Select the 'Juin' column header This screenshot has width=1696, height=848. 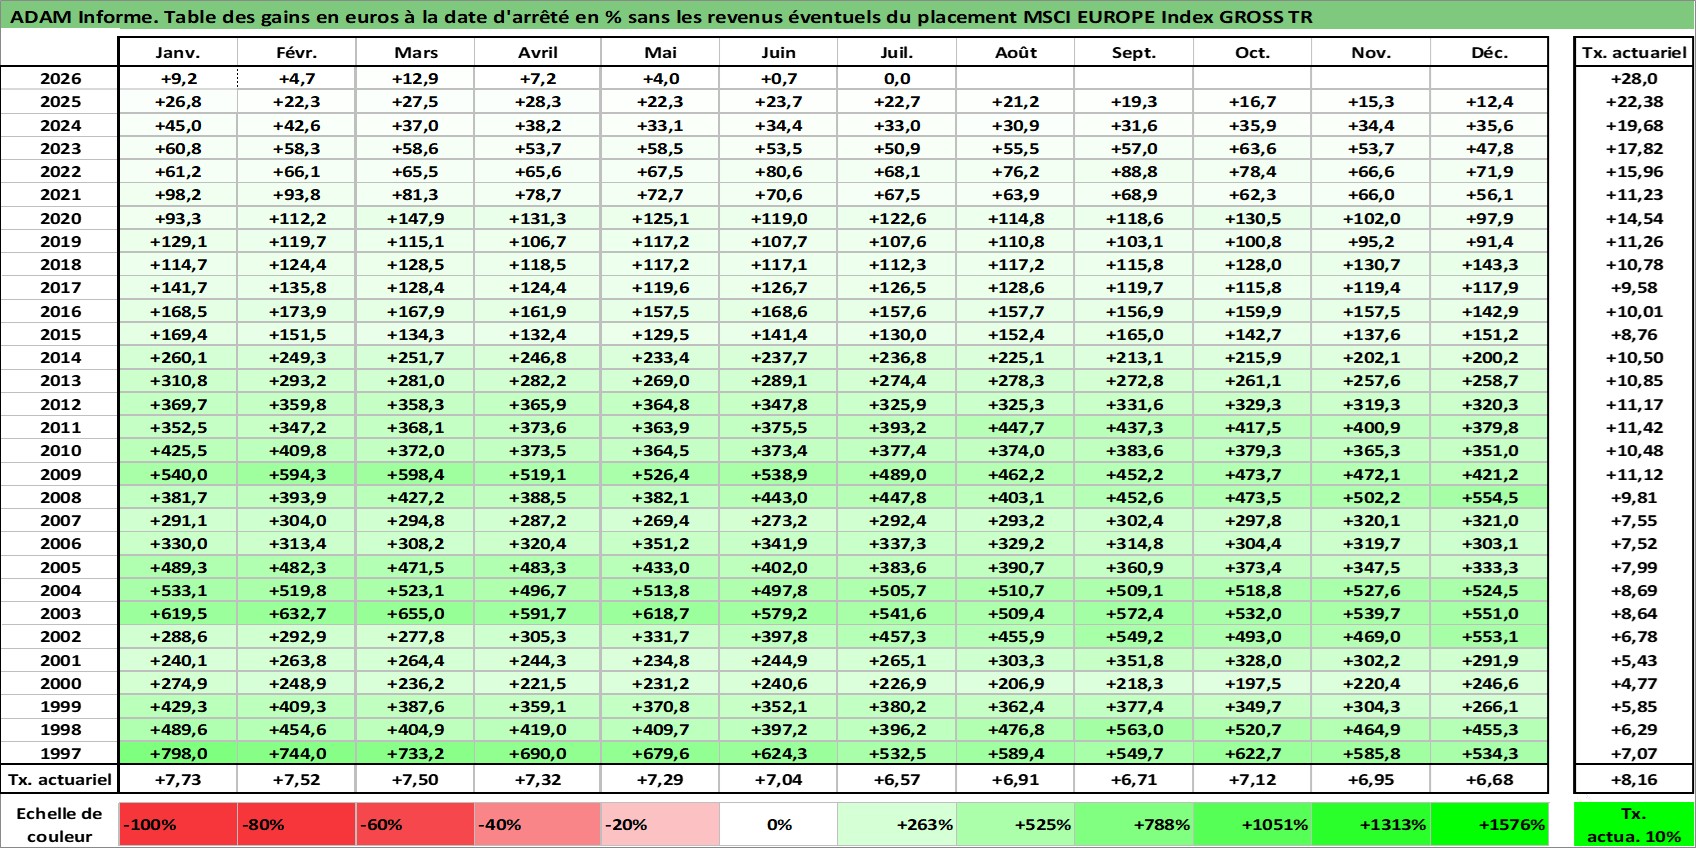pyautogui.click(x=779, y=52)
